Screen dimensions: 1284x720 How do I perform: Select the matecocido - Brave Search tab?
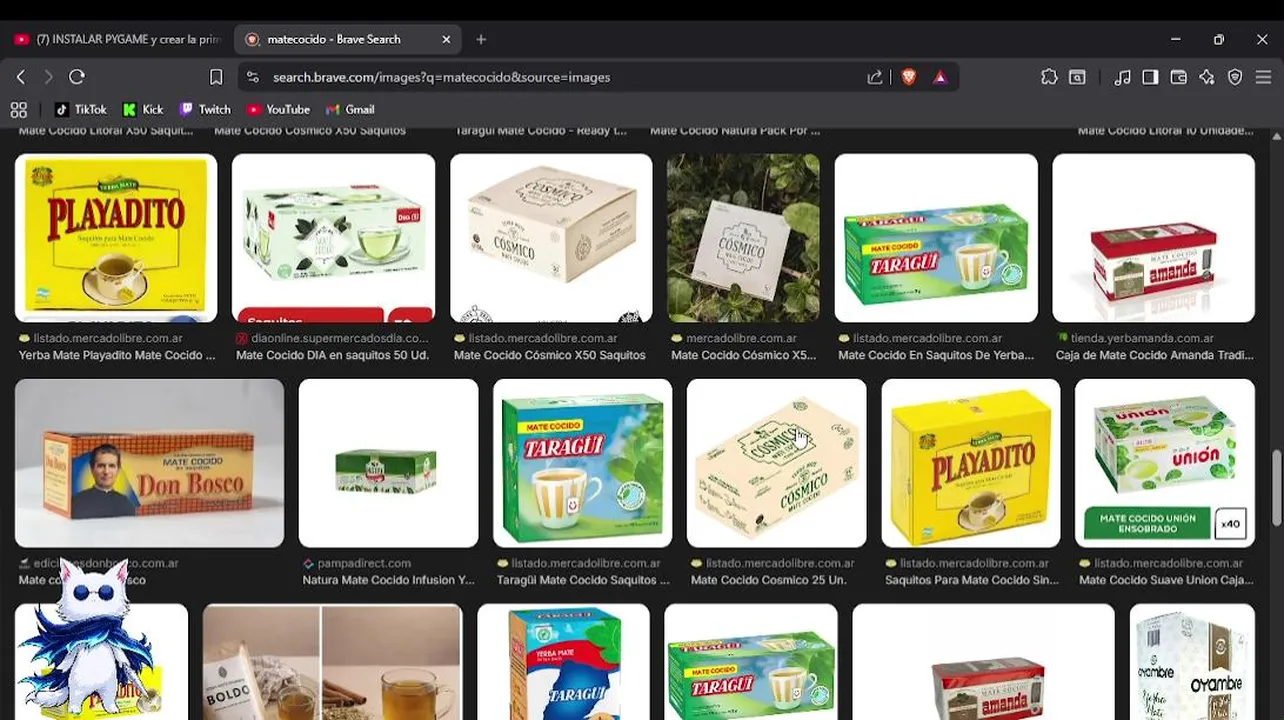348,39
